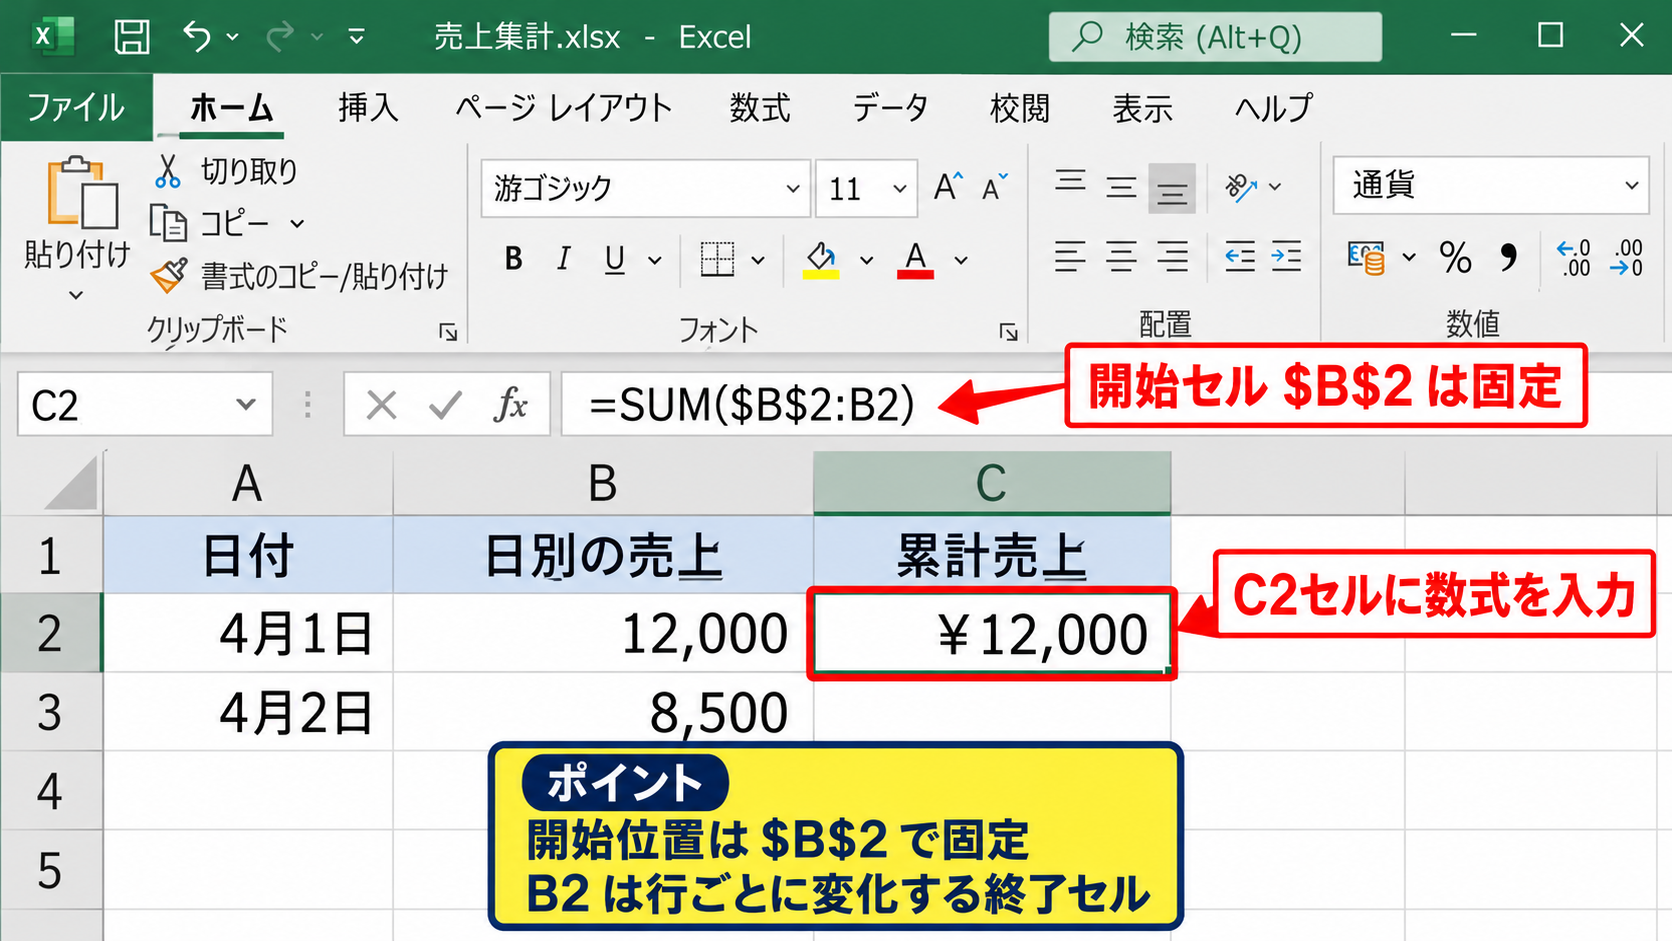The image size is (1672, 941).
Task: Activate the format painter (書式のコピー/貼り付け)
Action: coord(168,275)
